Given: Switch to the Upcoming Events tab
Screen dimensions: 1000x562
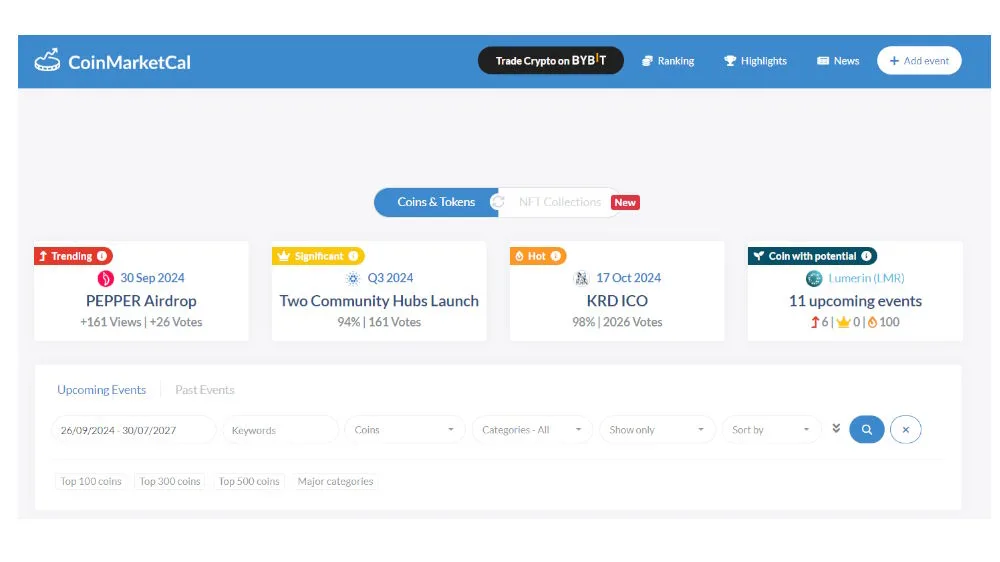Looking at the screenshot, I should [x=101, y=390].
